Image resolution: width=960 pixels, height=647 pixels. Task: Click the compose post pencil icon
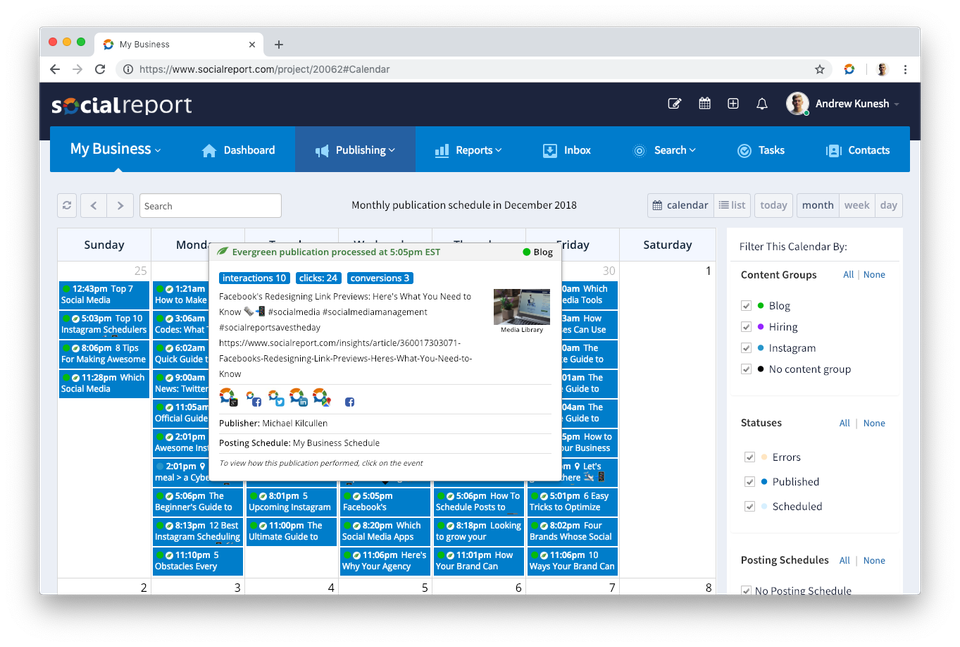point(675,104)
